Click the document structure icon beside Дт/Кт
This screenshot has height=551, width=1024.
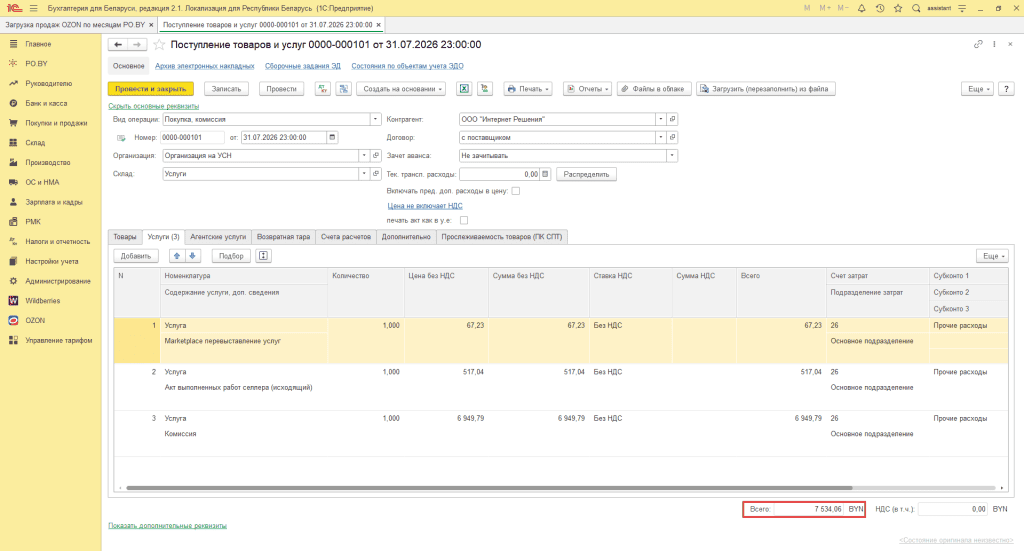coord(344,89)
